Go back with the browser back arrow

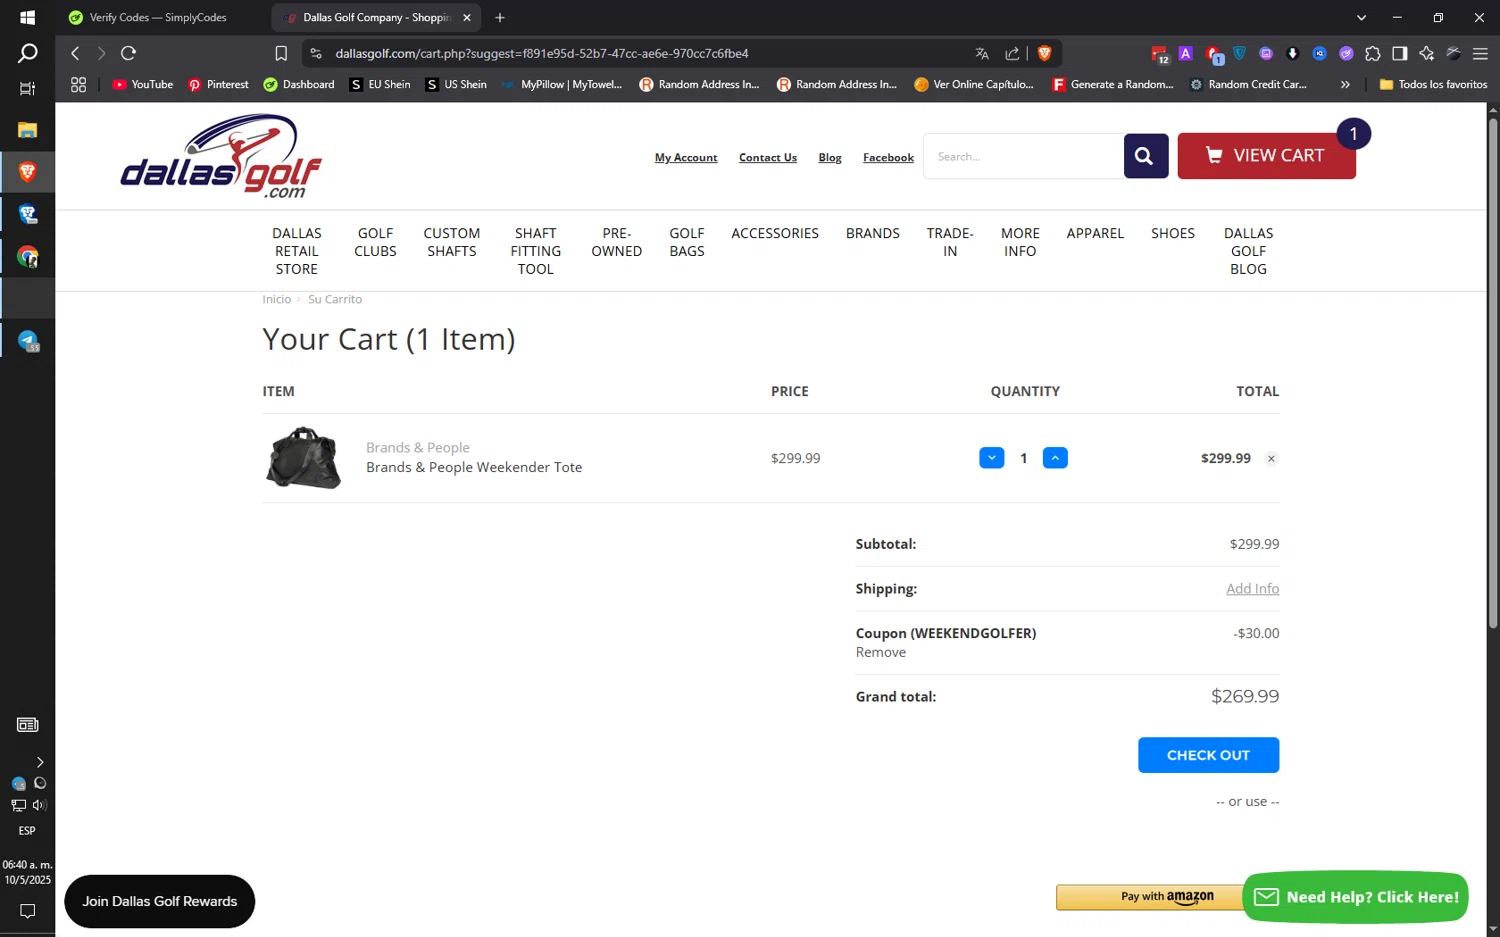(x=75, y=53)
